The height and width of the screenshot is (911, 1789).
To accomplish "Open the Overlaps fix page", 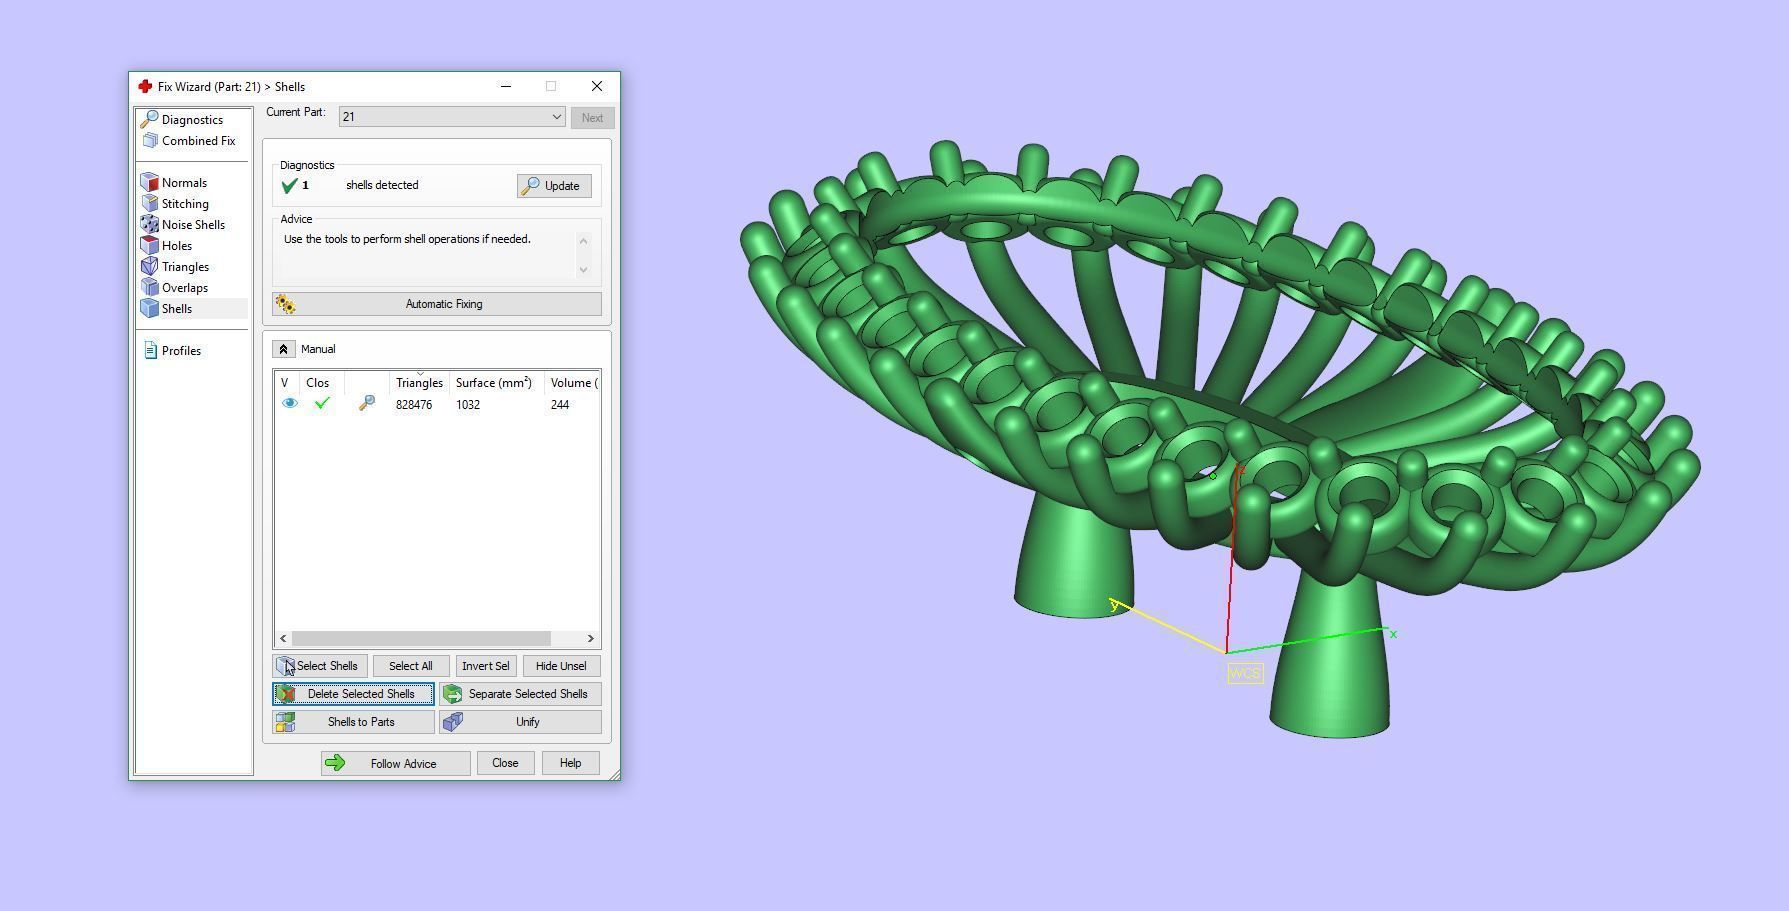I will (184, 288).
